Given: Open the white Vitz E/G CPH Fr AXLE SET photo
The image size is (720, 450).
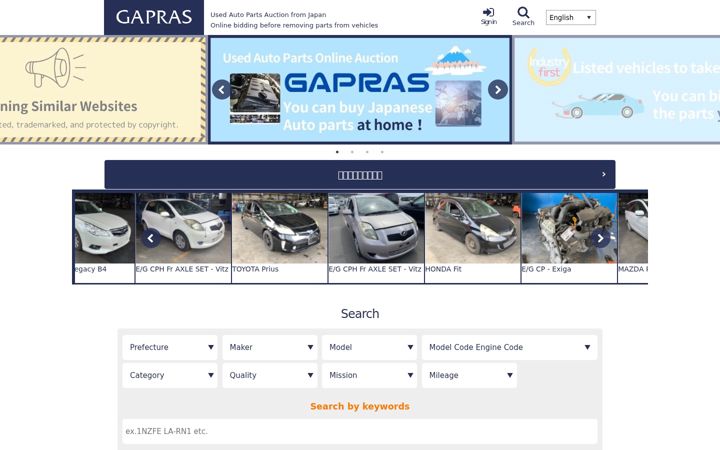Looking at the screenshot, I should pos(183,228).
